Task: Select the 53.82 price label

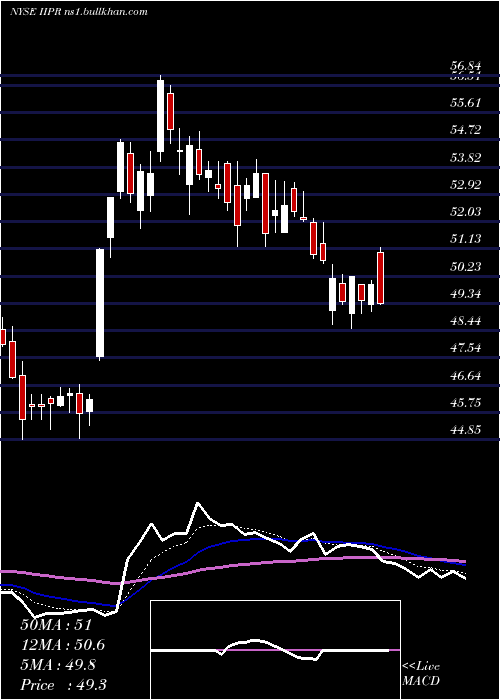Action: pyautogui.click(x=465, y=157)
